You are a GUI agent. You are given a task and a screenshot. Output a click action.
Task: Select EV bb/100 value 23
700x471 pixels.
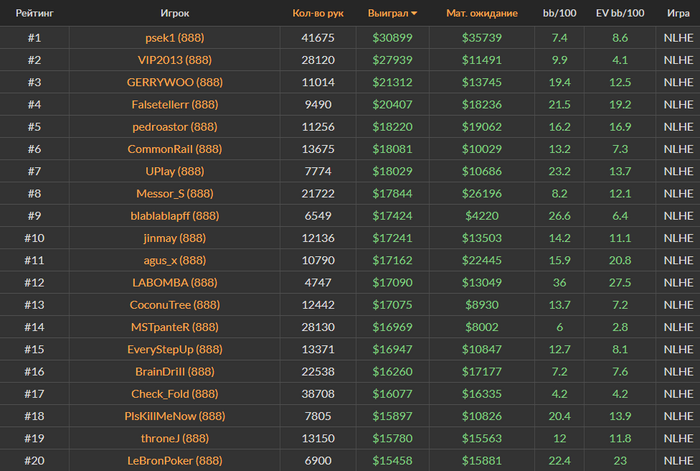(x=620, y=461)
